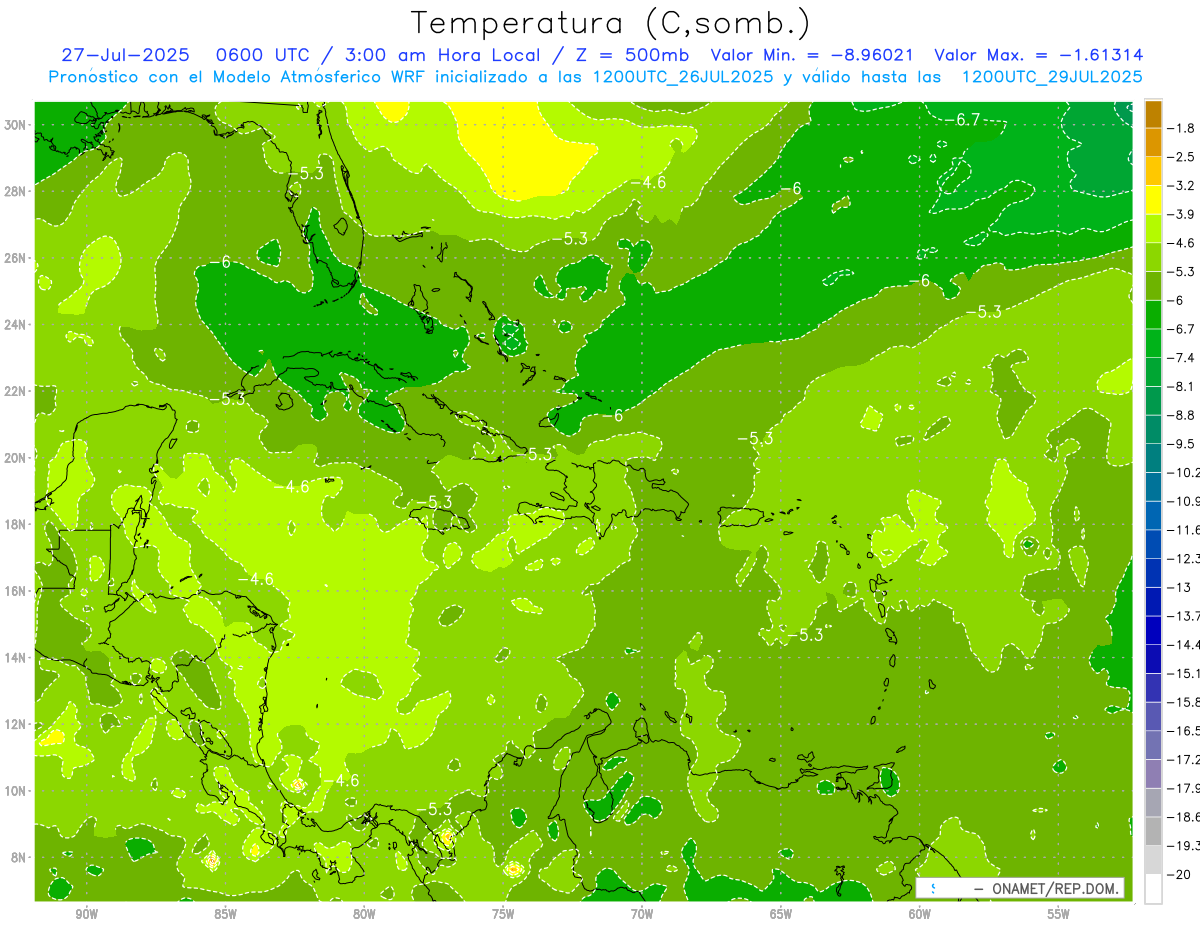Click the '28N' latitude axis label
This screenshot has height=927, width=1200.
[x=15, y=191]
